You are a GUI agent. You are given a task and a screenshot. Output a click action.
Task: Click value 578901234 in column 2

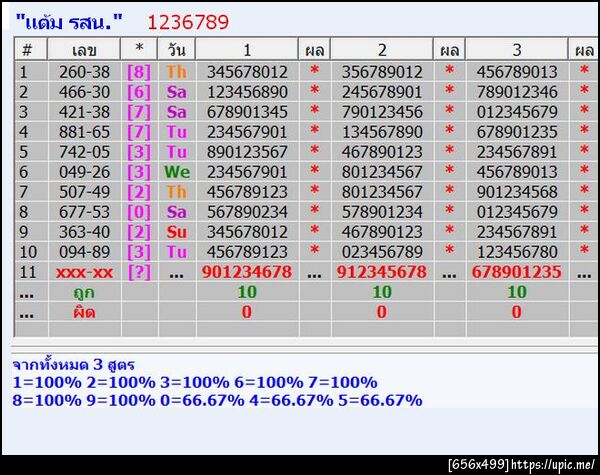382,212
